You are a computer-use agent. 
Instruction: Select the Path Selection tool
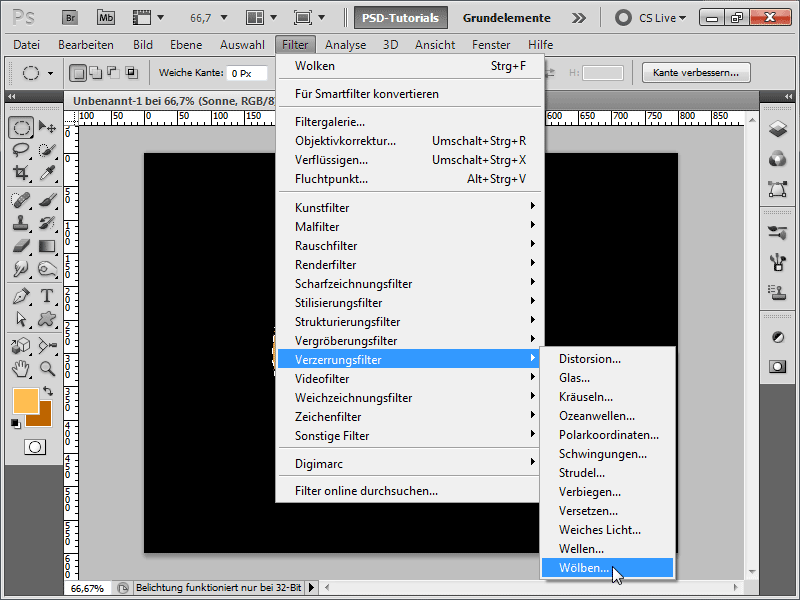[21, 319]
